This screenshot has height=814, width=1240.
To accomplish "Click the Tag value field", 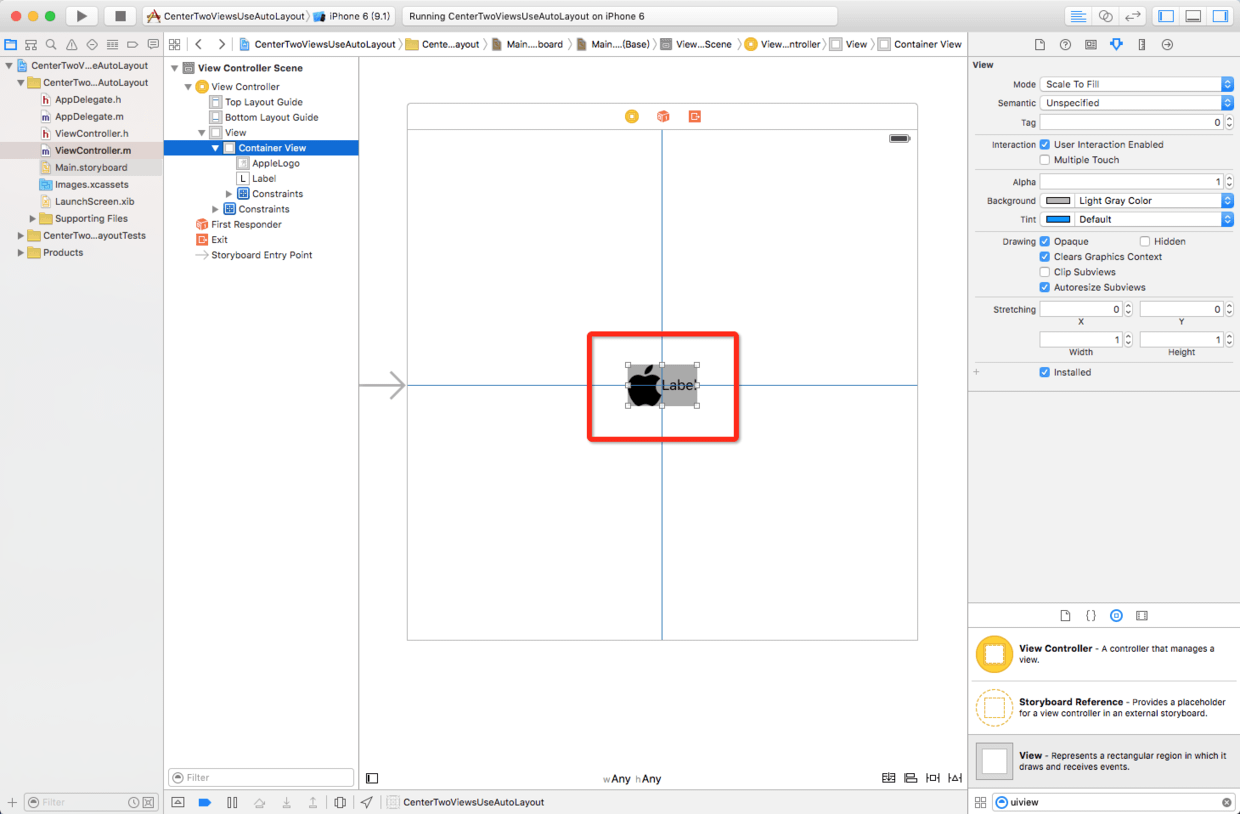I will coord(1131,122).
